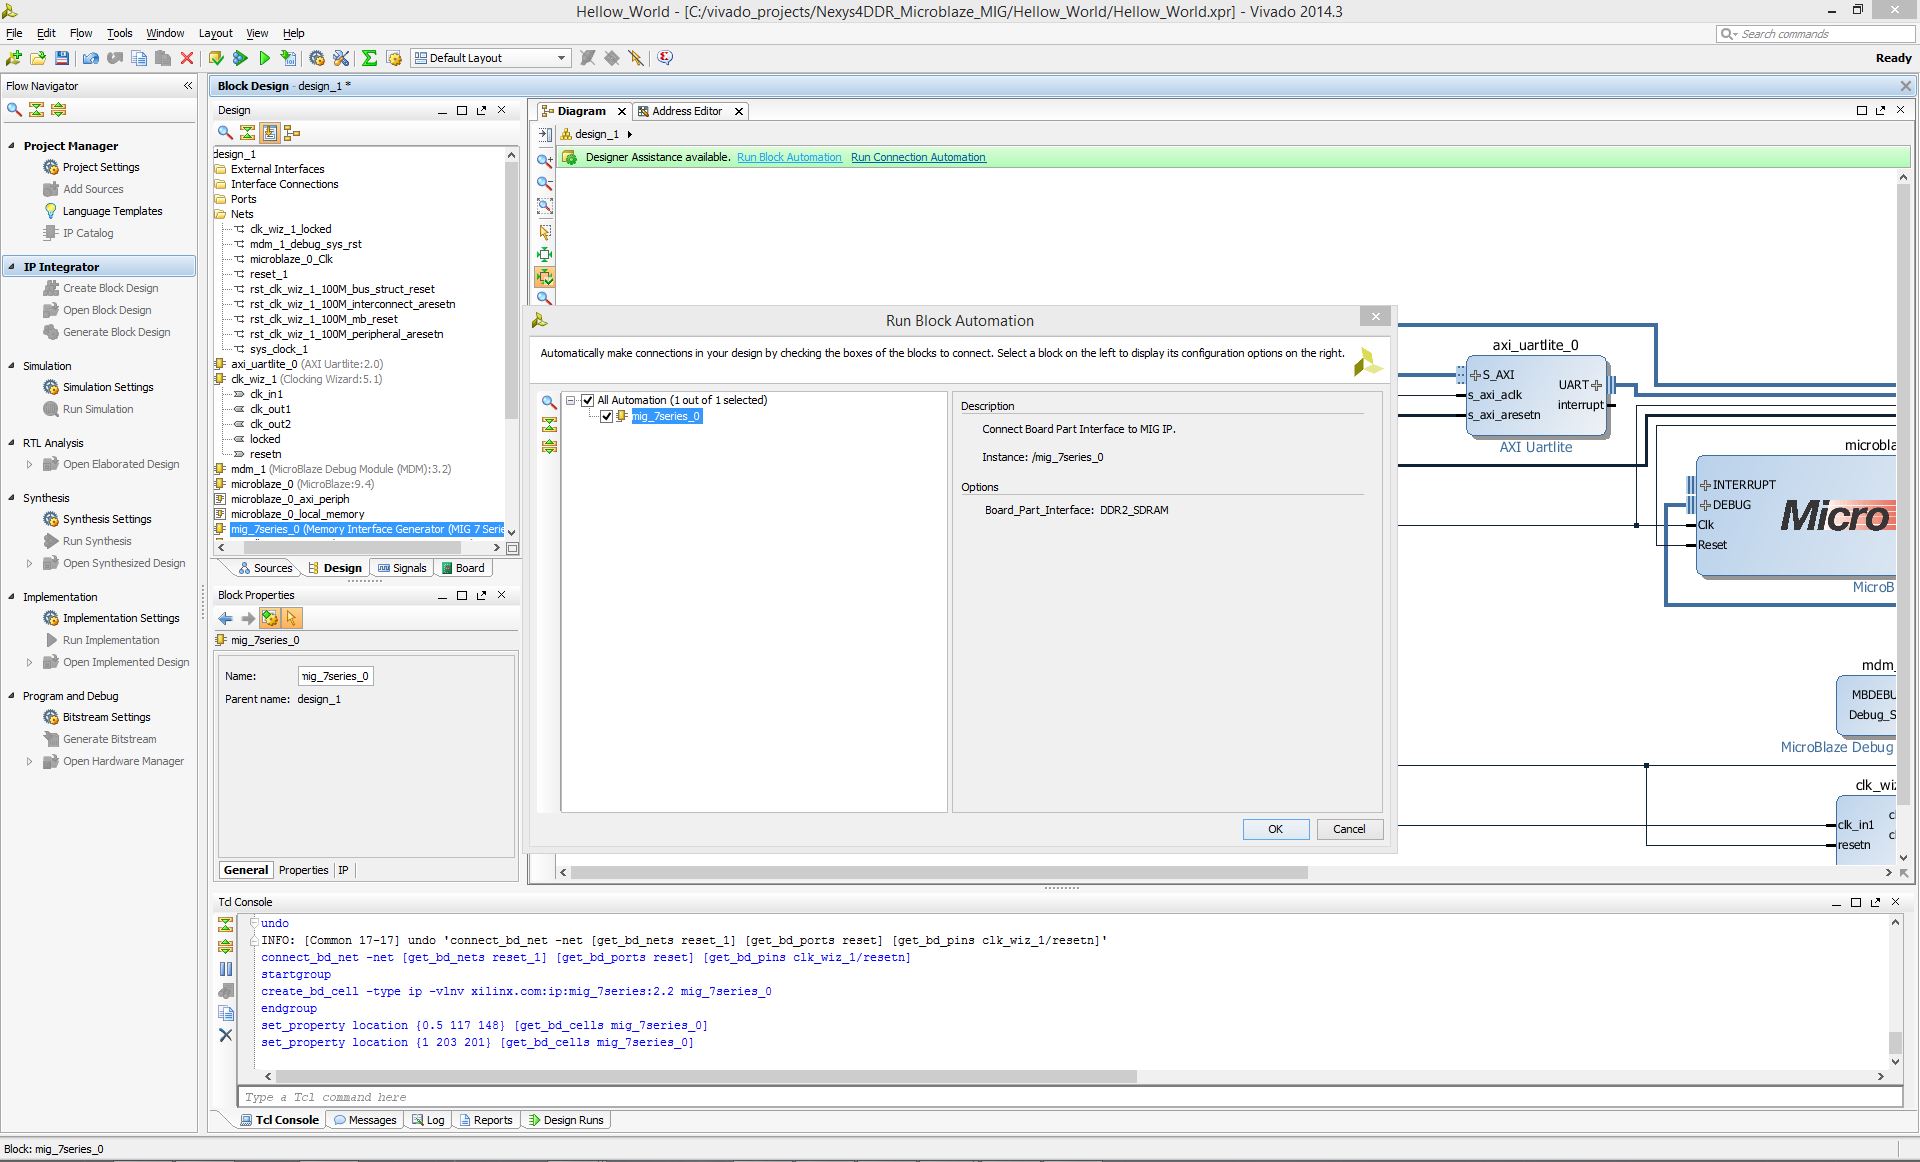Click the diagram horizontal scrollbar
Screen dimensions: 1920x1162
click(x=939, y=872)
